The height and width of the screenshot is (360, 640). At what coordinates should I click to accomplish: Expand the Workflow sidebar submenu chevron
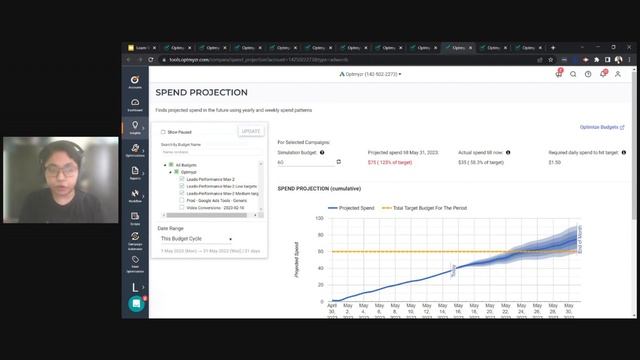pos(143,196)
